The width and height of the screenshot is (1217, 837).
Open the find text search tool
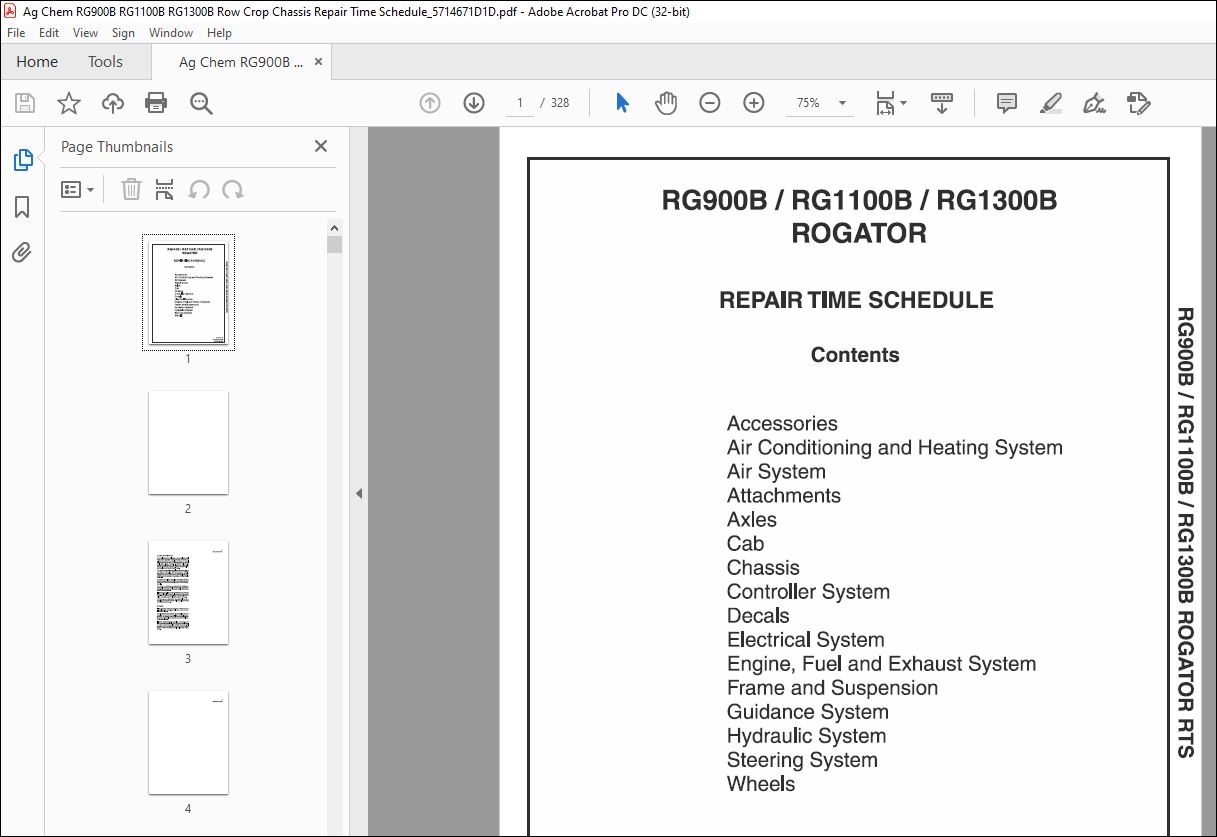click(201, 103)
